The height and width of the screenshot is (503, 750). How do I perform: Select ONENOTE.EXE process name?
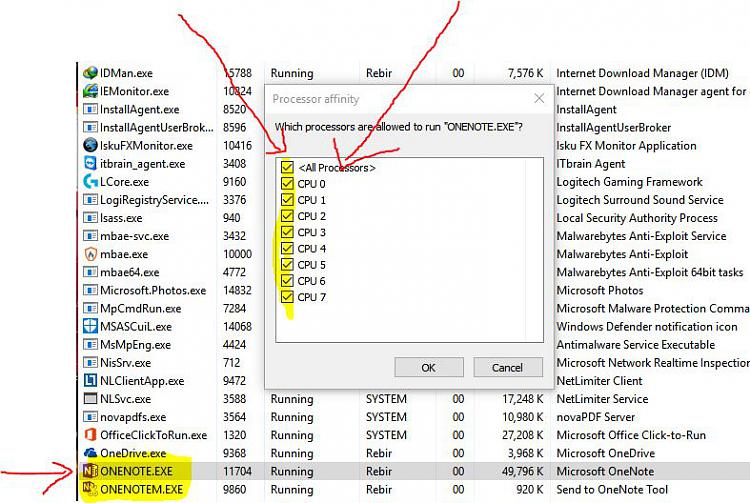[136, 471]
